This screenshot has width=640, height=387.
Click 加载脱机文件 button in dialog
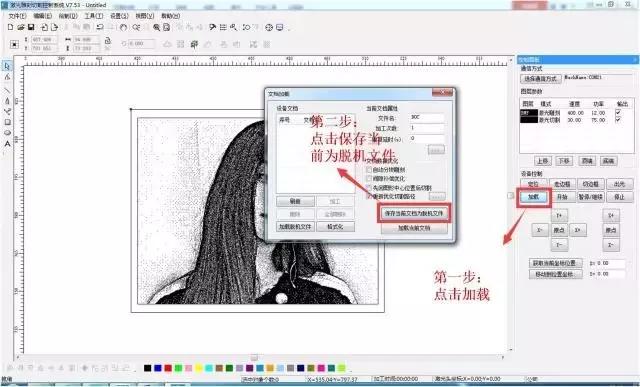tap(295, 227)
